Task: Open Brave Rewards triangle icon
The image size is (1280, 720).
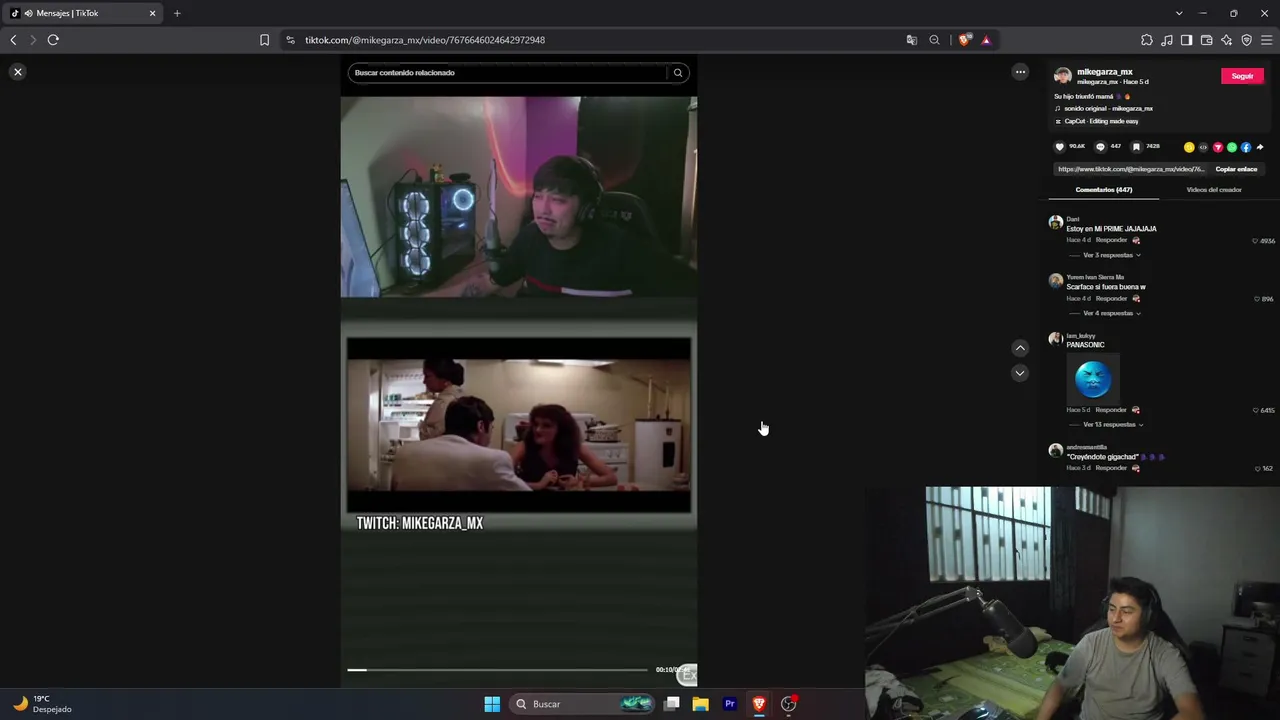Action: 986,40
